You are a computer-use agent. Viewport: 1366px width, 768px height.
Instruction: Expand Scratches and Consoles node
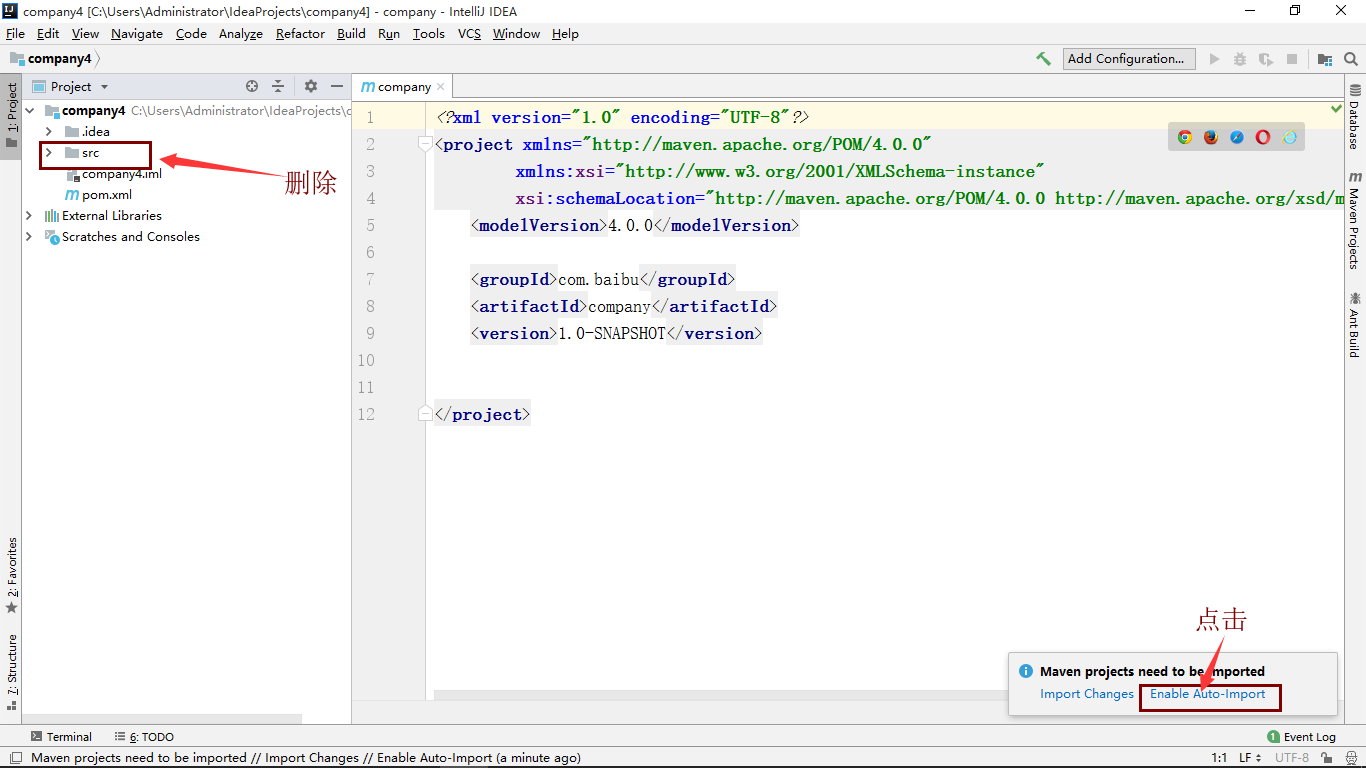[29, 237]
